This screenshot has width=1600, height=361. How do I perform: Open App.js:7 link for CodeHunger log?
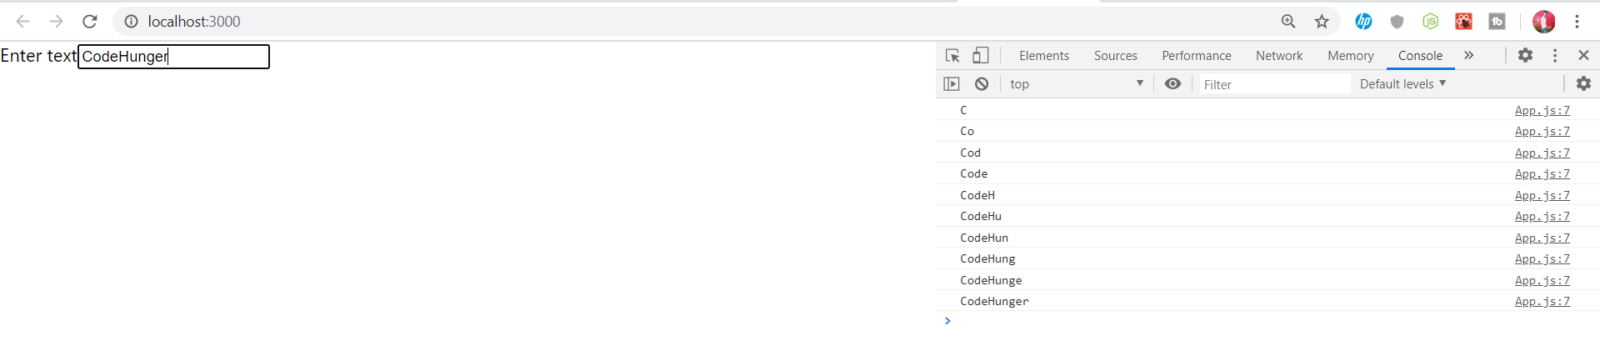(x=1542, y=301)
